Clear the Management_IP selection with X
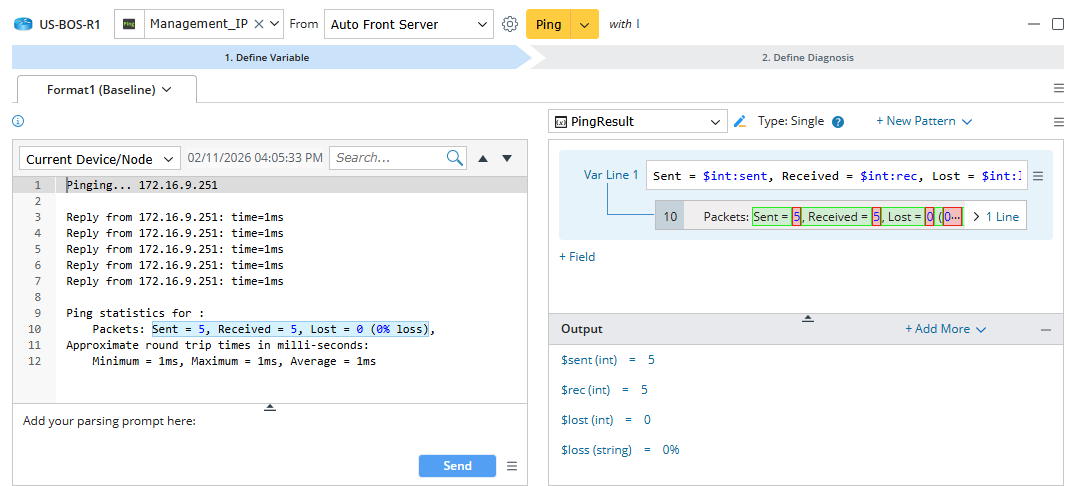Image resolution: width=1065 pixels, height=486 pixels. pos(259,24)
